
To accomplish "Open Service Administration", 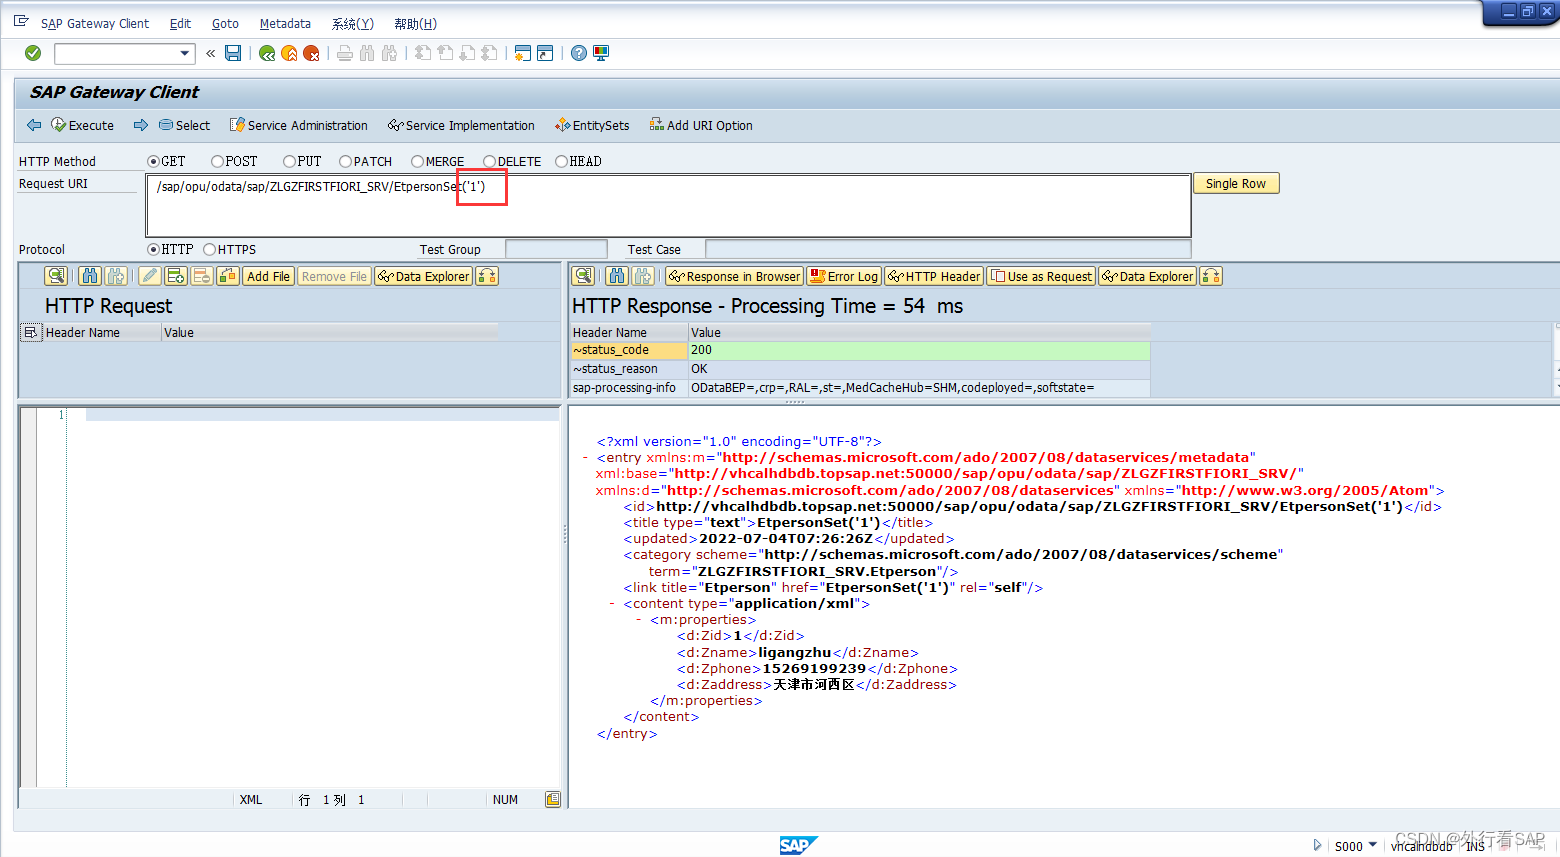I will [299, 125].
